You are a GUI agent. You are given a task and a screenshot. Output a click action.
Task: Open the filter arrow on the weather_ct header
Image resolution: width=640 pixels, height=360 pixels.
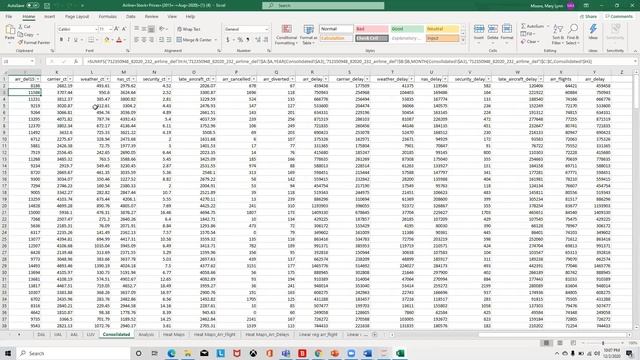(x=108, y=79)
